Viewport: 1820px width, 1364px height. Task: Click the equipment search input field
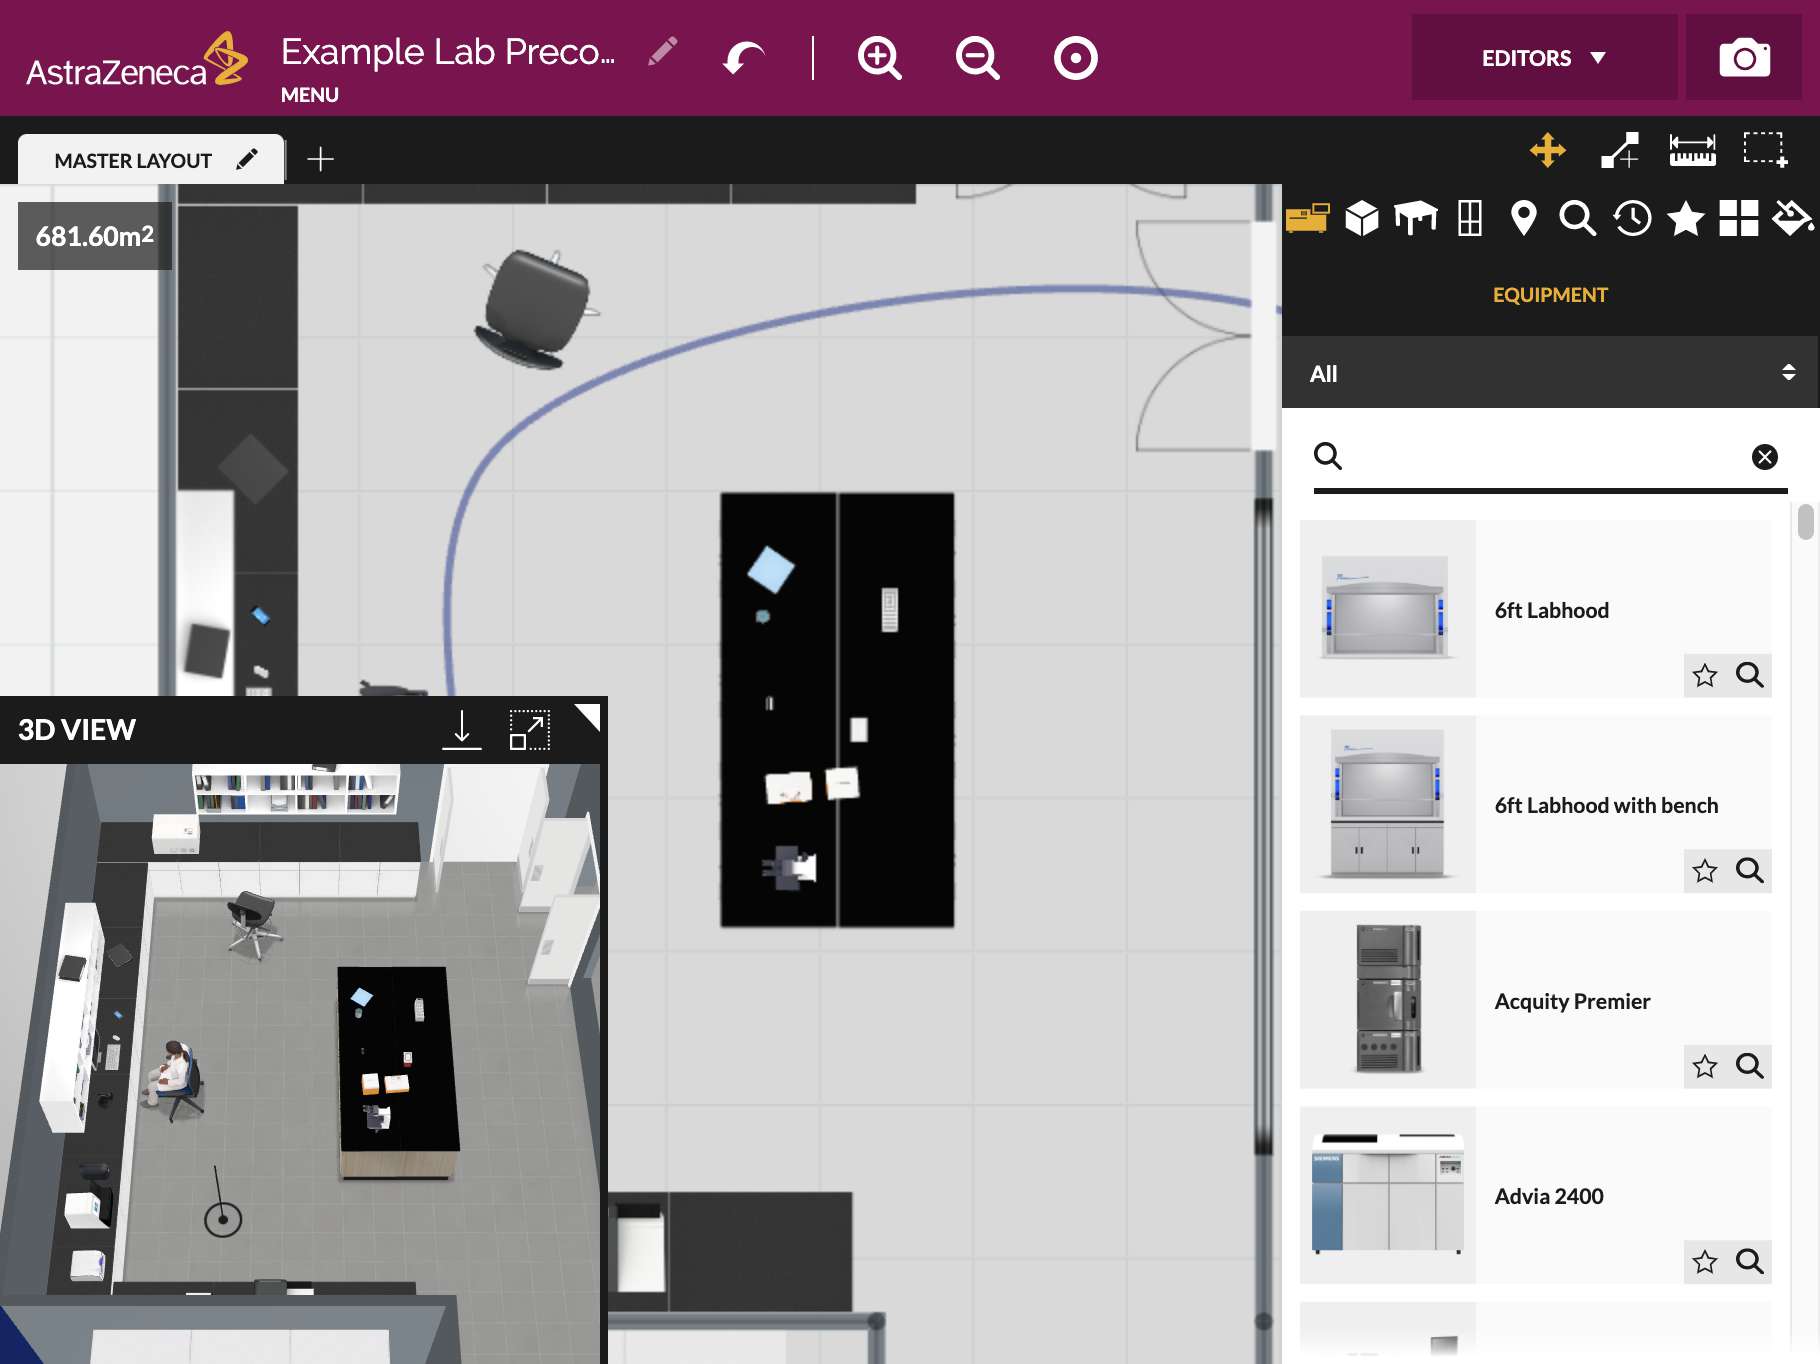click(x=1545, y=457)
